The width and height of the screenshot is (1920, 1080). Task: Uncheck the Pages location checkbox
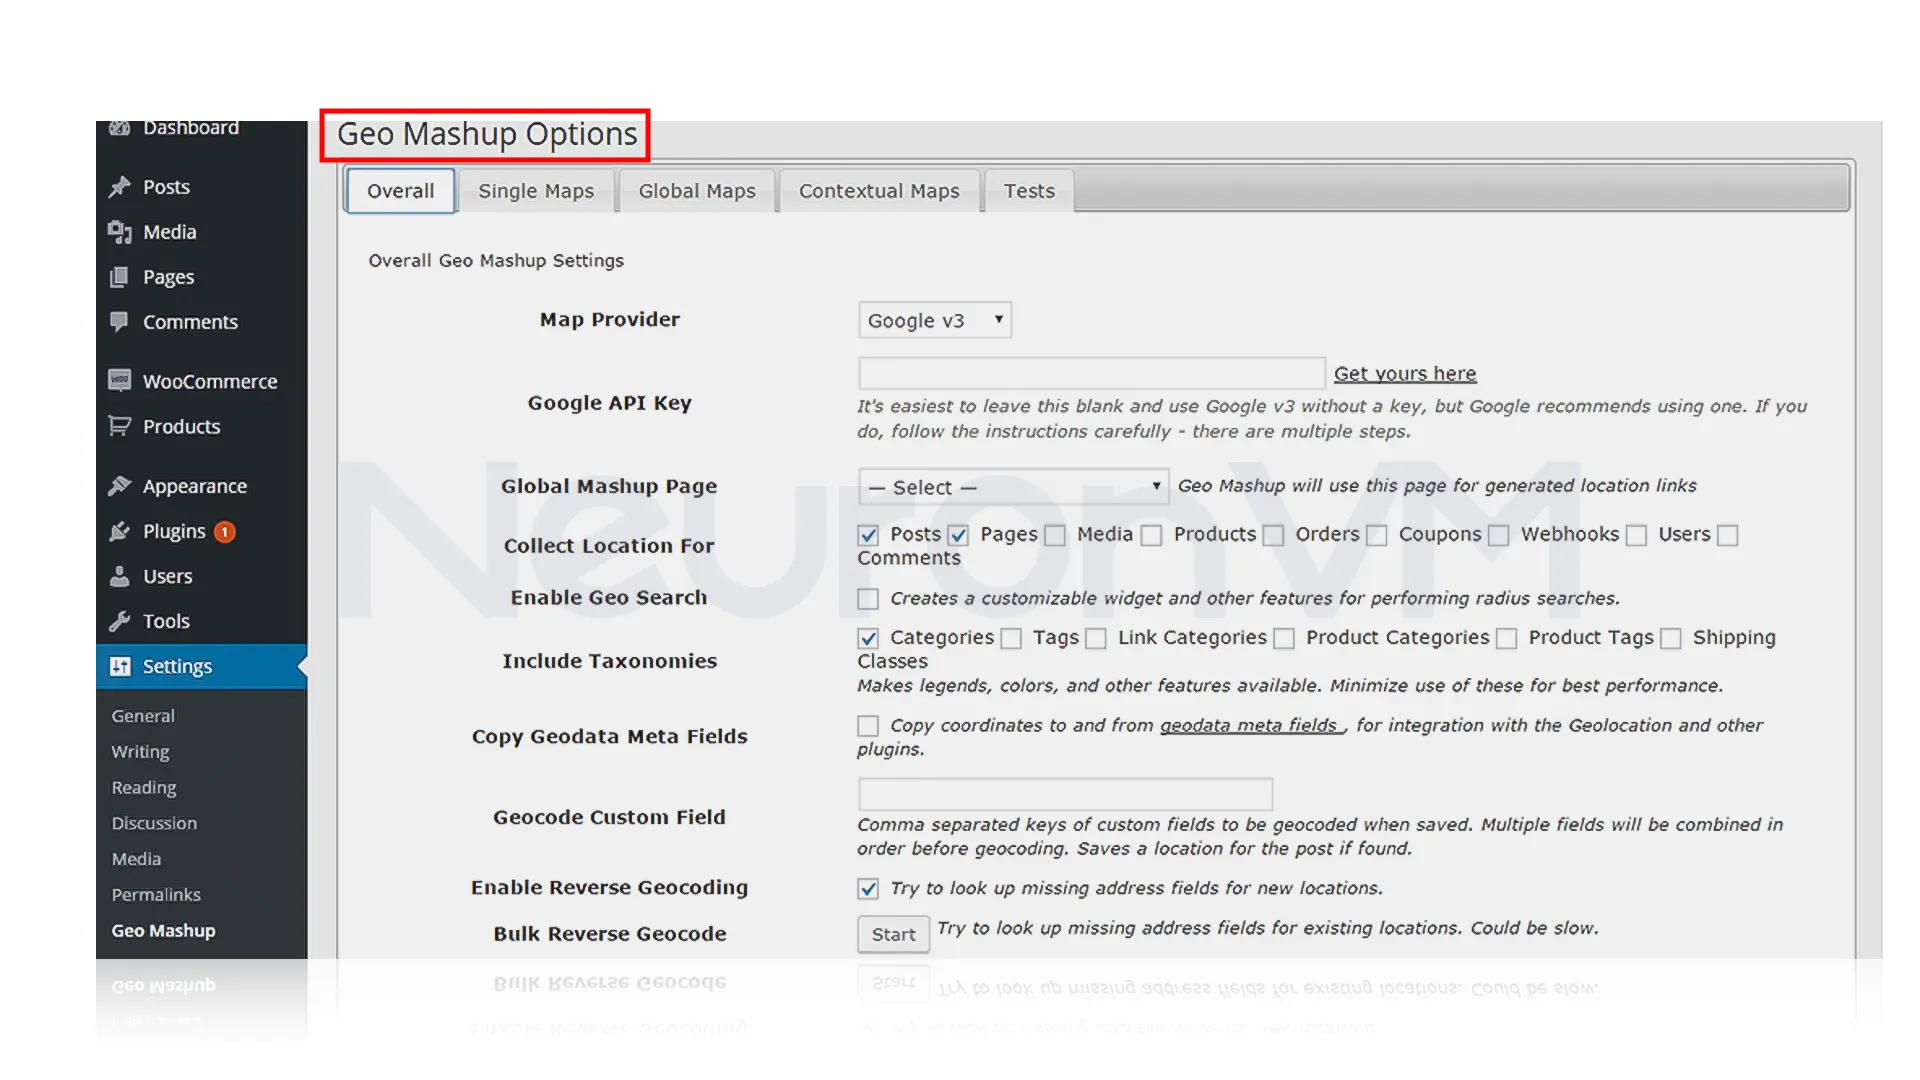tap(958, 535)
